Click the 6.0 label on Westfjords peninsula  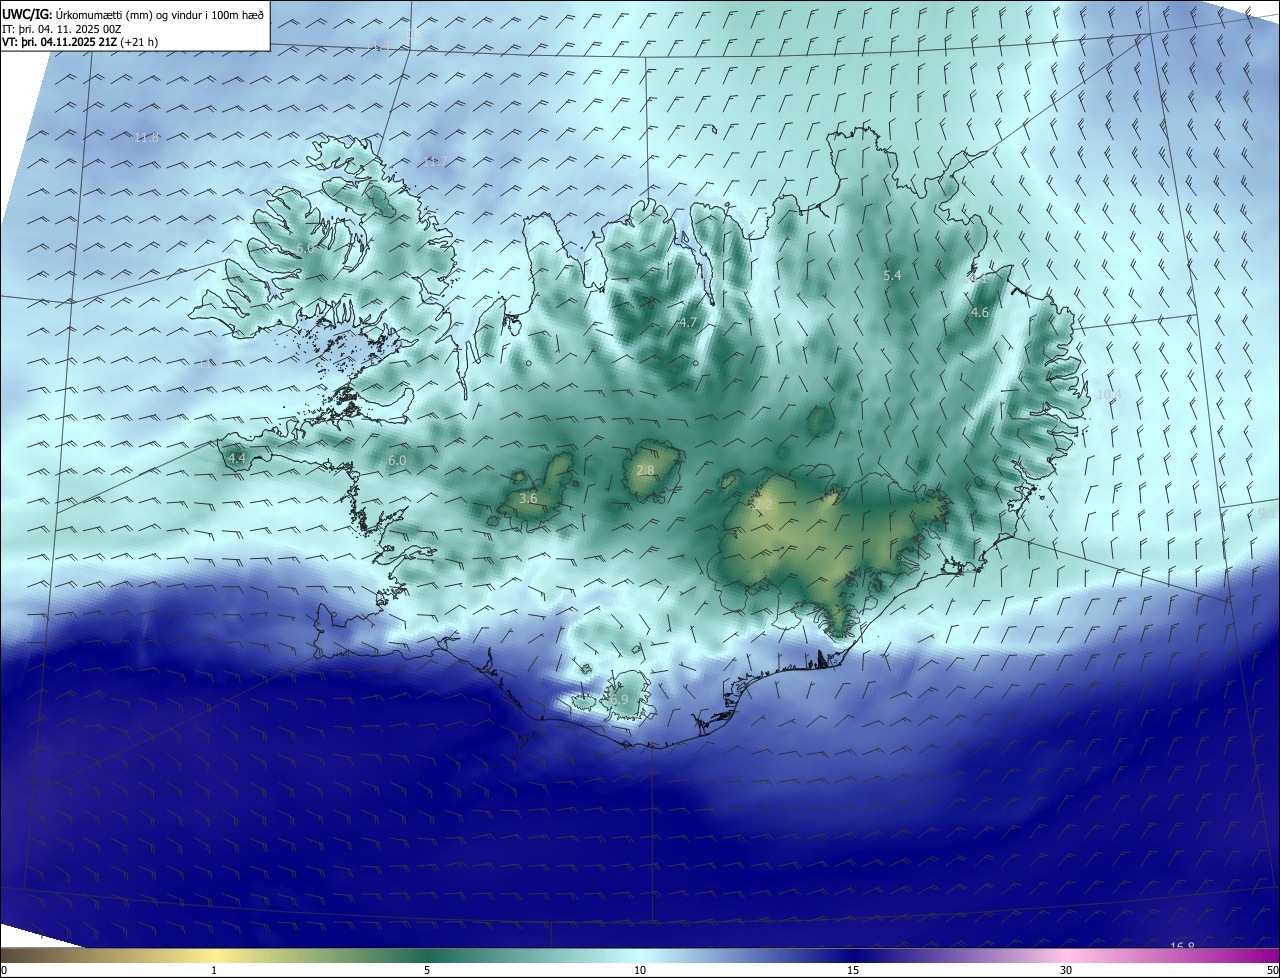pos(305,247)
